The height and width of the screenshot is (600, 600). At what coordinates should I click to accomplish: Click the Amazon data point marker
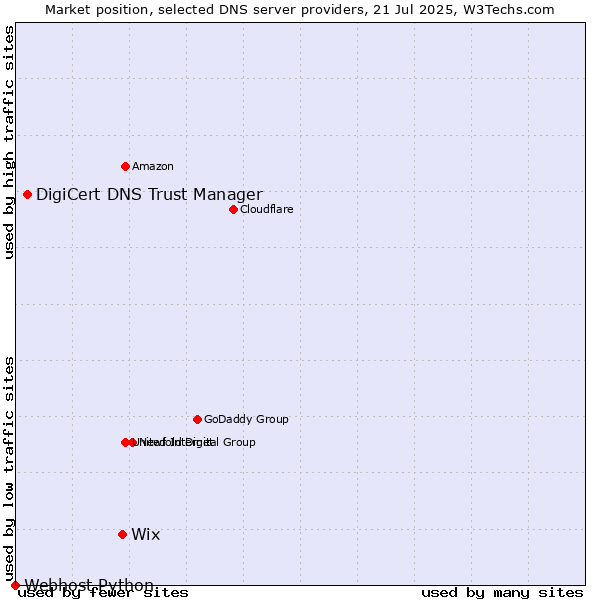(125, 166)
